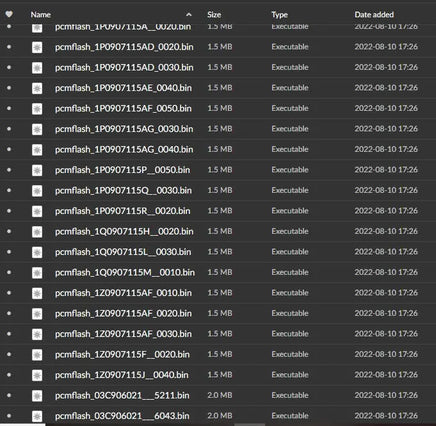Click 2.0 MB size of pcmflash_03C906021___5211.bin
The width and height of the screenshot is (436, 426).
point(220,395)
